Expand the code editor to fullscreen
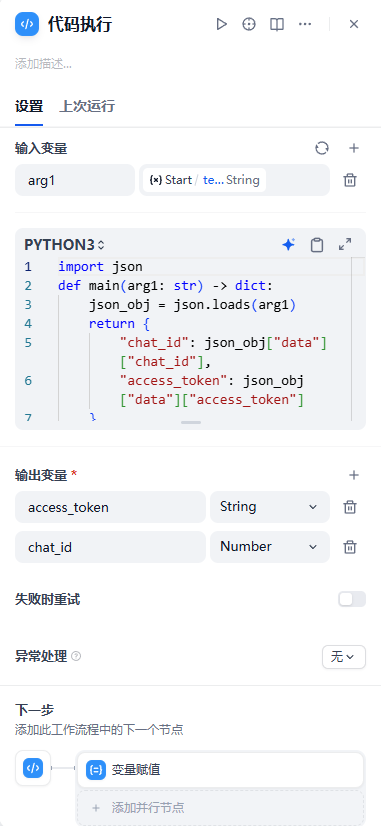This screenshot has width=381, height=826. [x=345, y=244]
